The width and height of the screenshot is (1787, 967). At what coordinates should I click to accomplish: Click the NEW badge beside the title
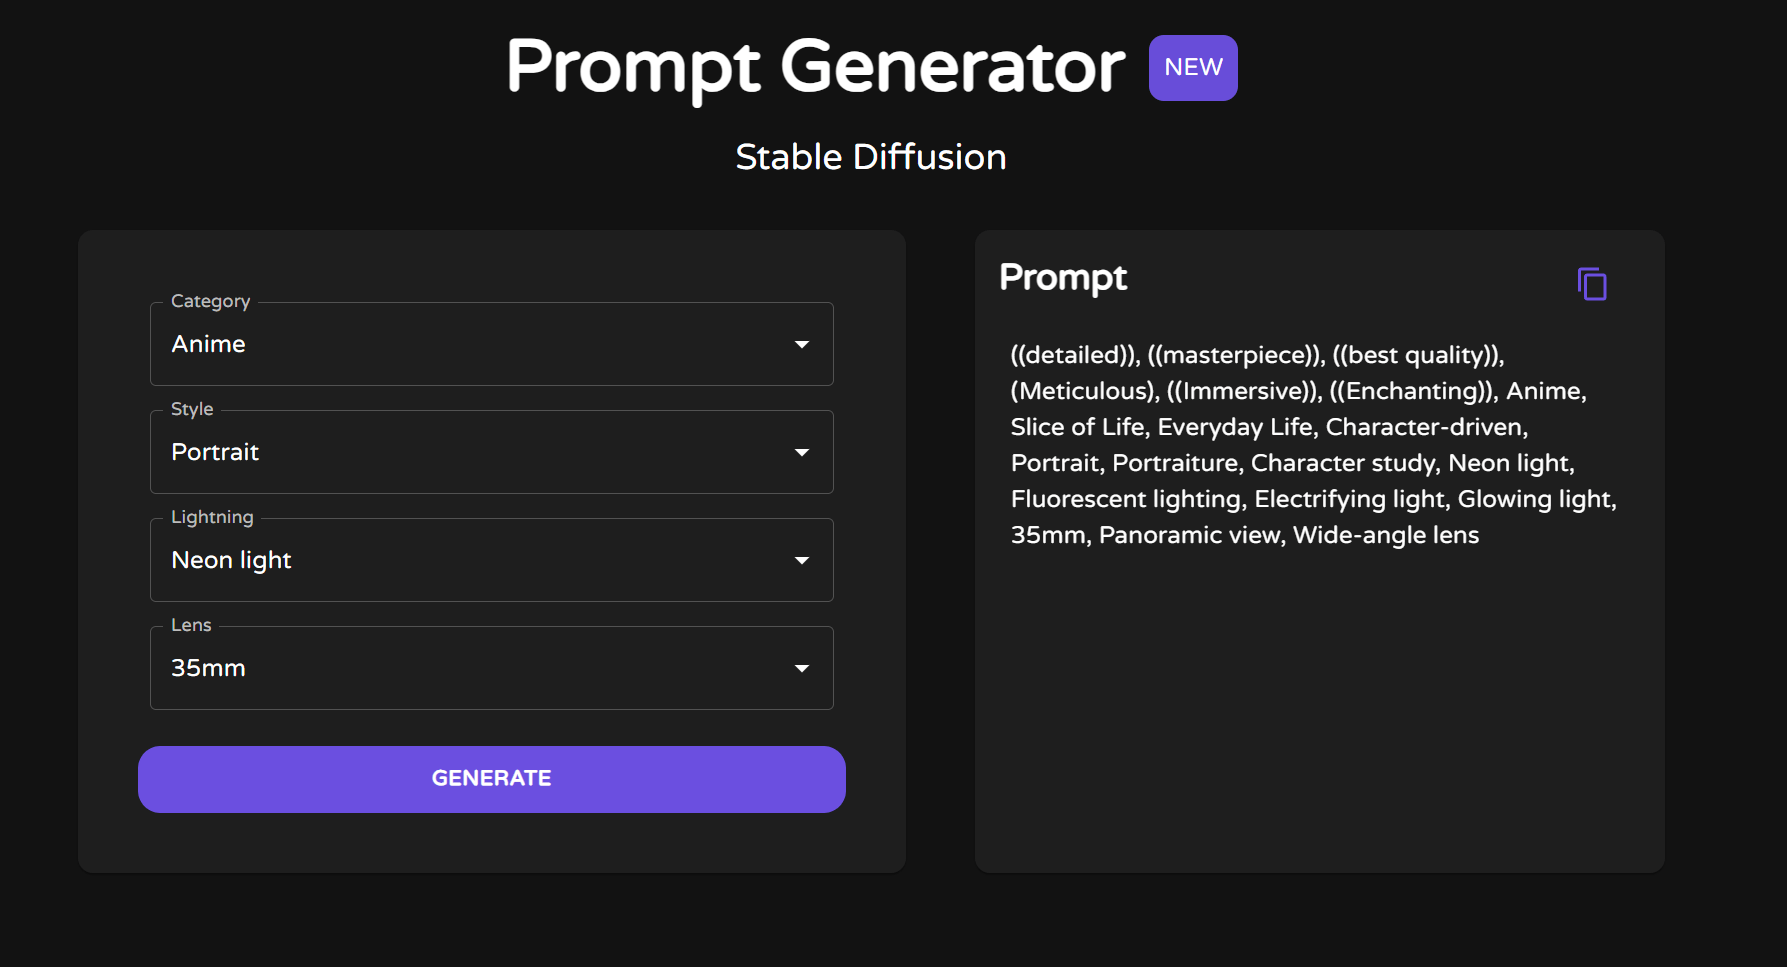click(x=1193, y=68)
